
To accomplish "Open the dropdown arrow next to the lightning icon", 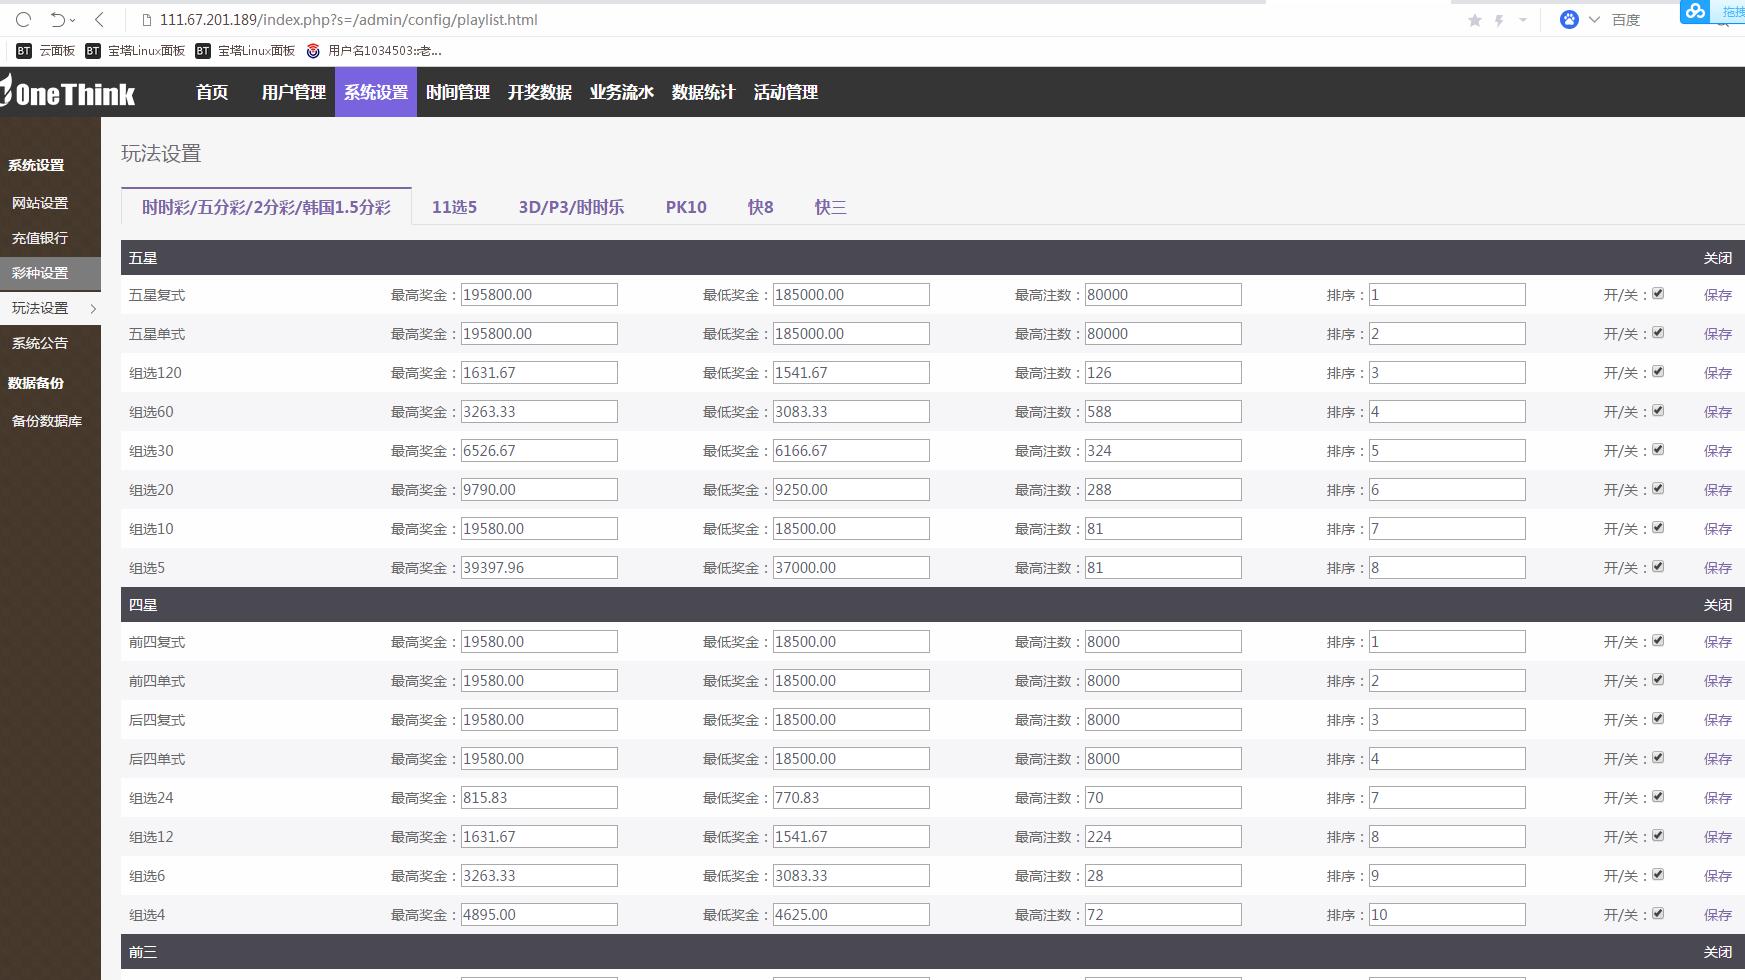I will click(1522, 20).
